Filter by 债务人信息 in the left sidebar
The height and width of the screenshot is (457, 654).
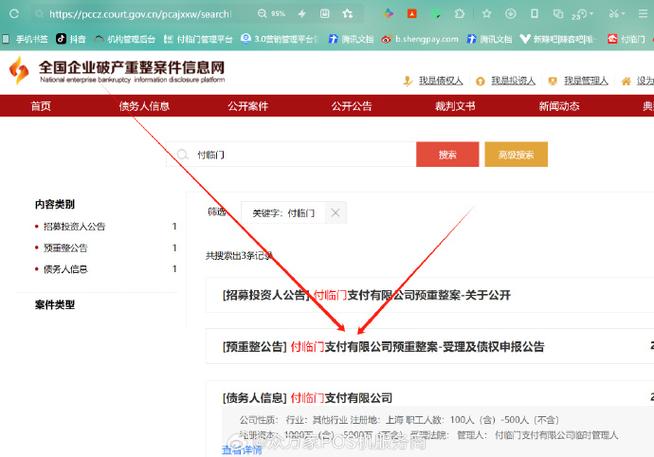(65, 269)
